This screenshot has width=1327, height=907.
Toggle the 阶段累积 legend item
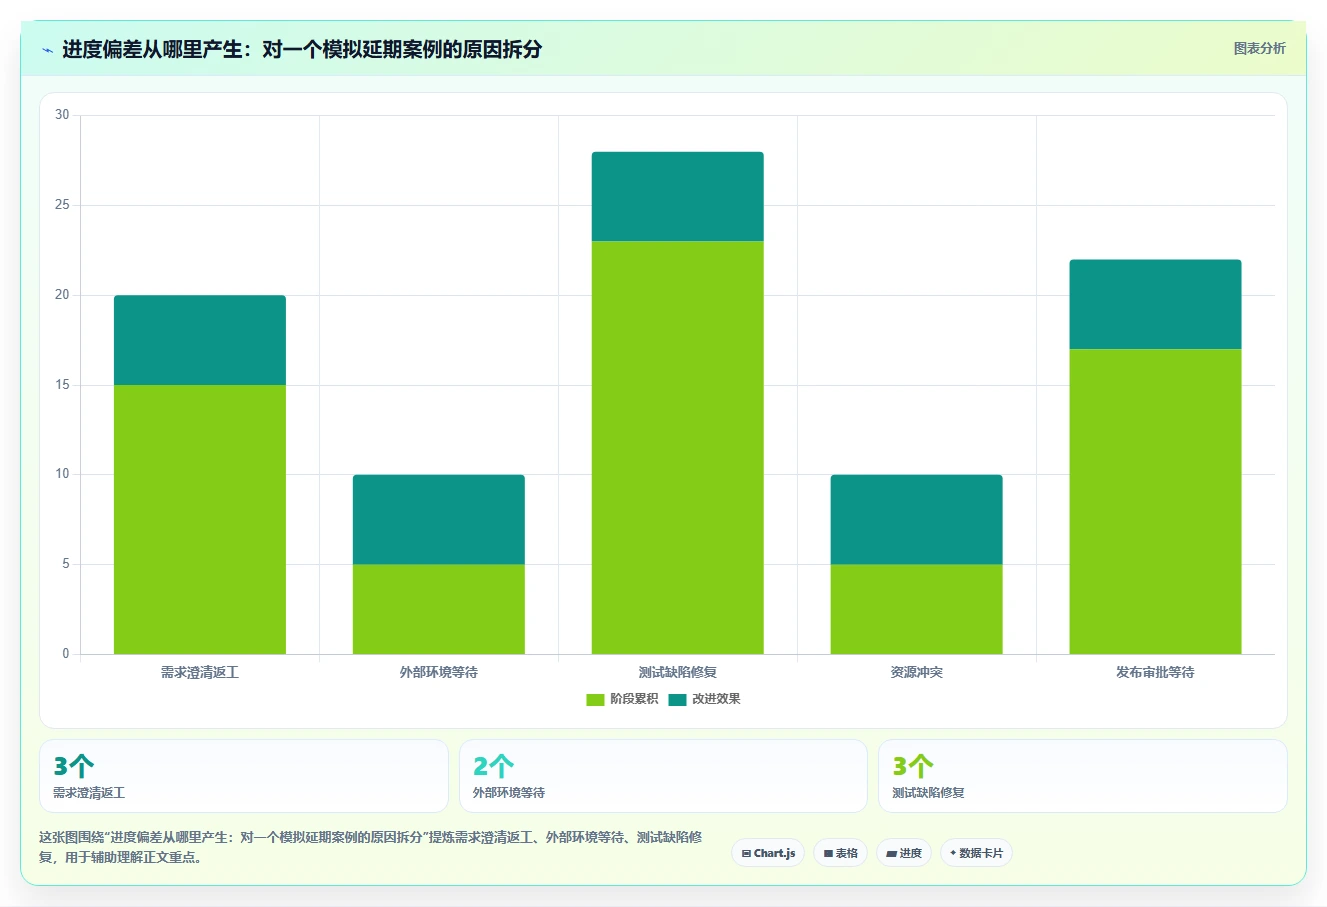pyautogui.click(x=622, y=699)
